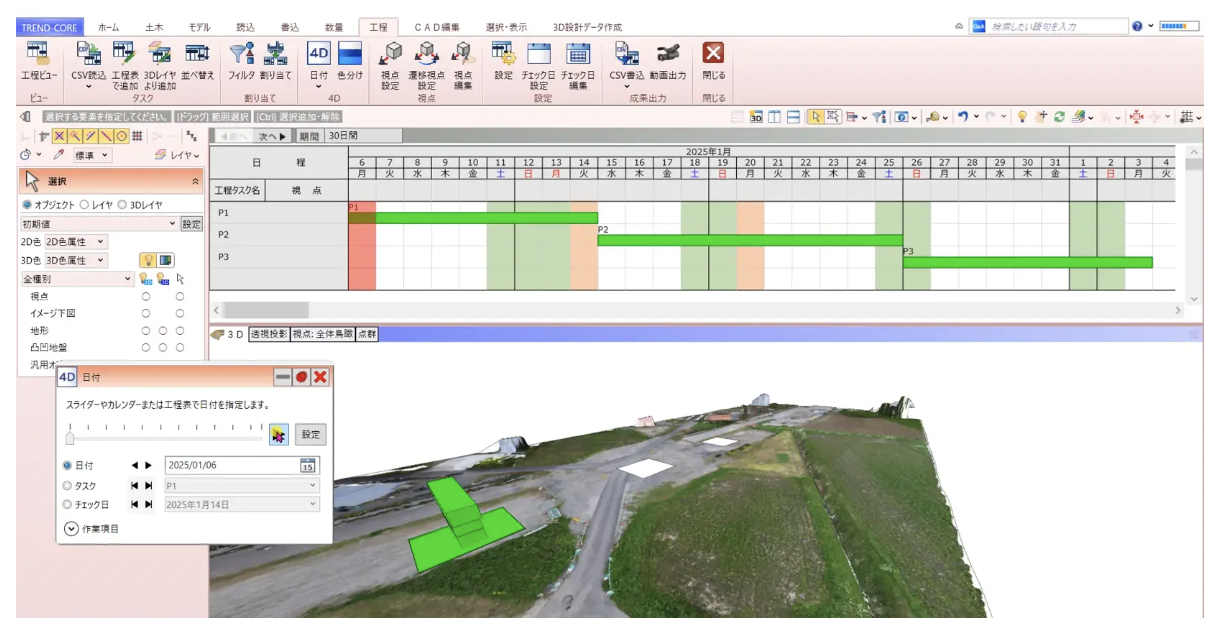
Task: Open the 全種別 type dropdown
Action: pyautogui.click(x=77, y=279)
